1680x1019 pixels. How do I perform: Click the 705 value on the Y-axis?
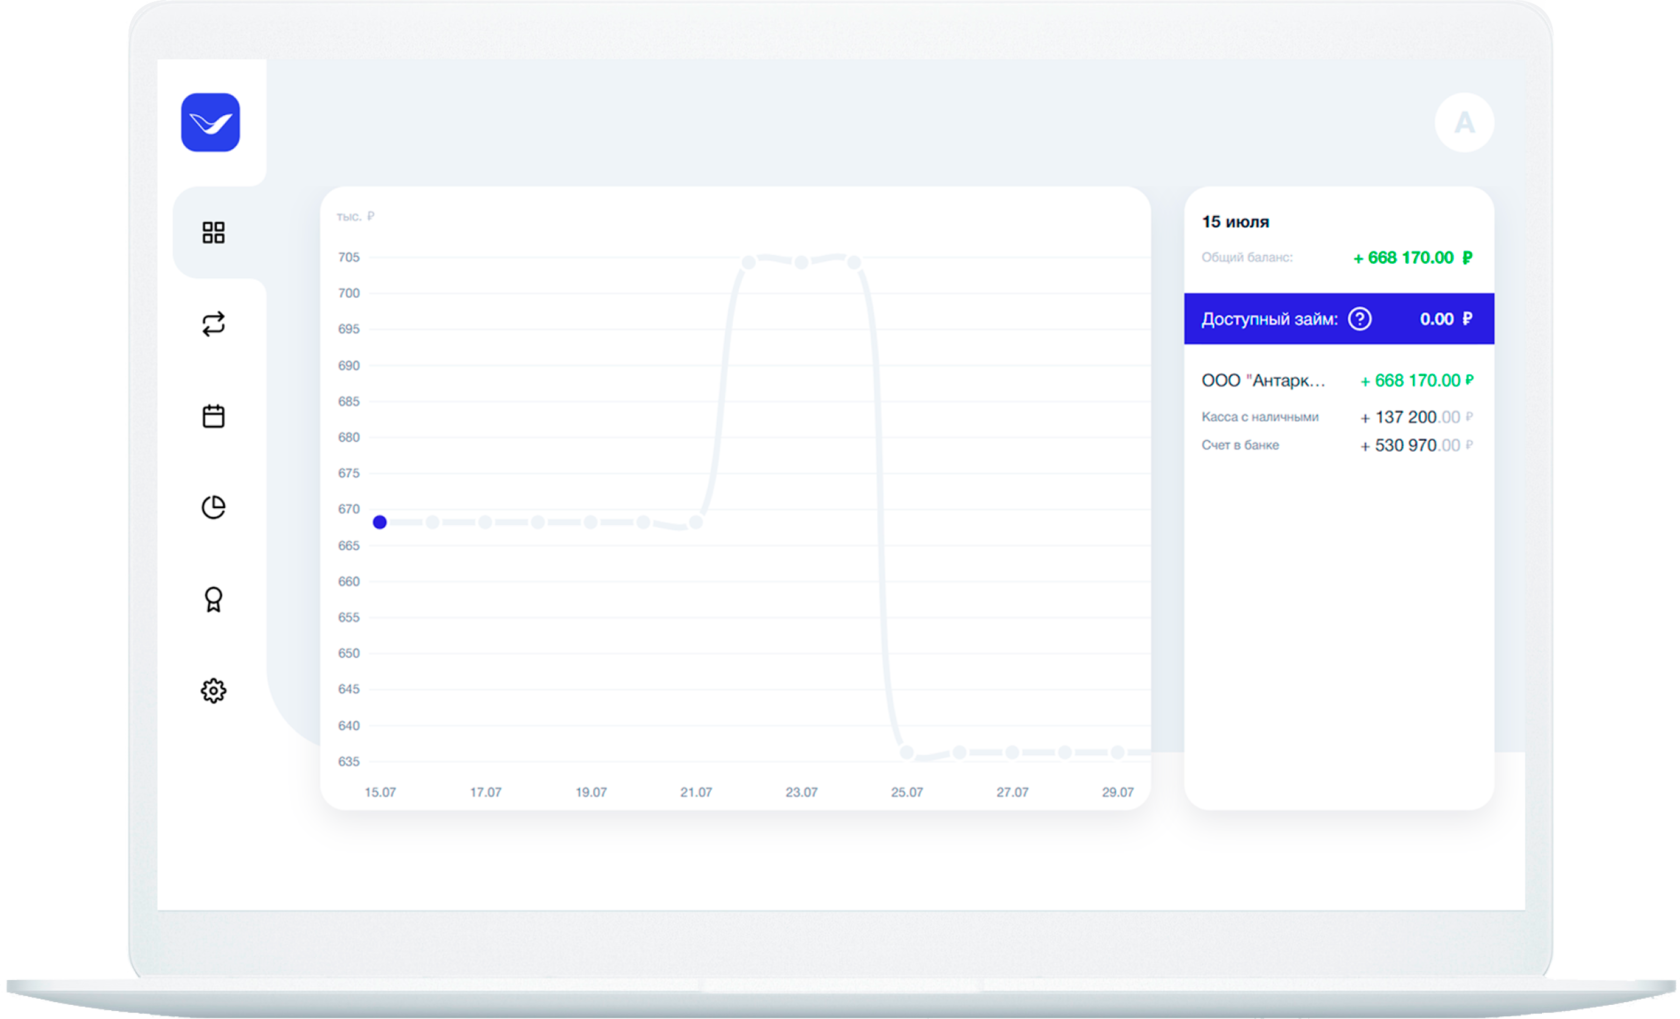[349, 258]
